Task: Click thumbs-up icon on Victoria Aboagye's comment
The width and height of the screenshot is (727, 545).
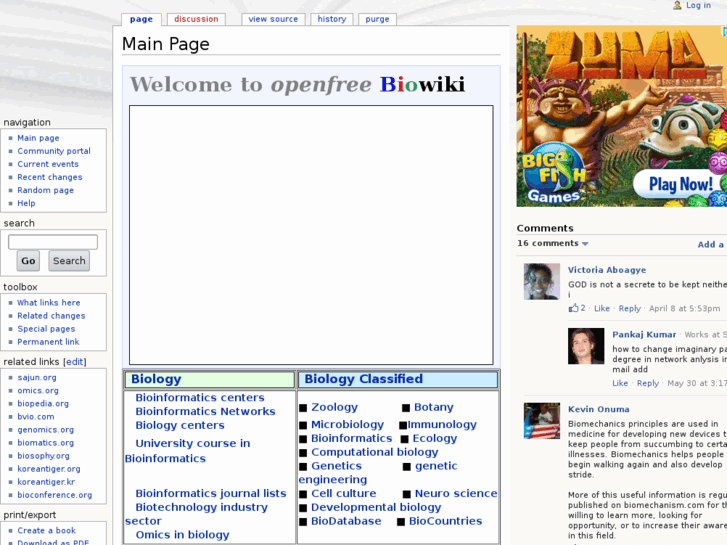Action: pos(574,308)
